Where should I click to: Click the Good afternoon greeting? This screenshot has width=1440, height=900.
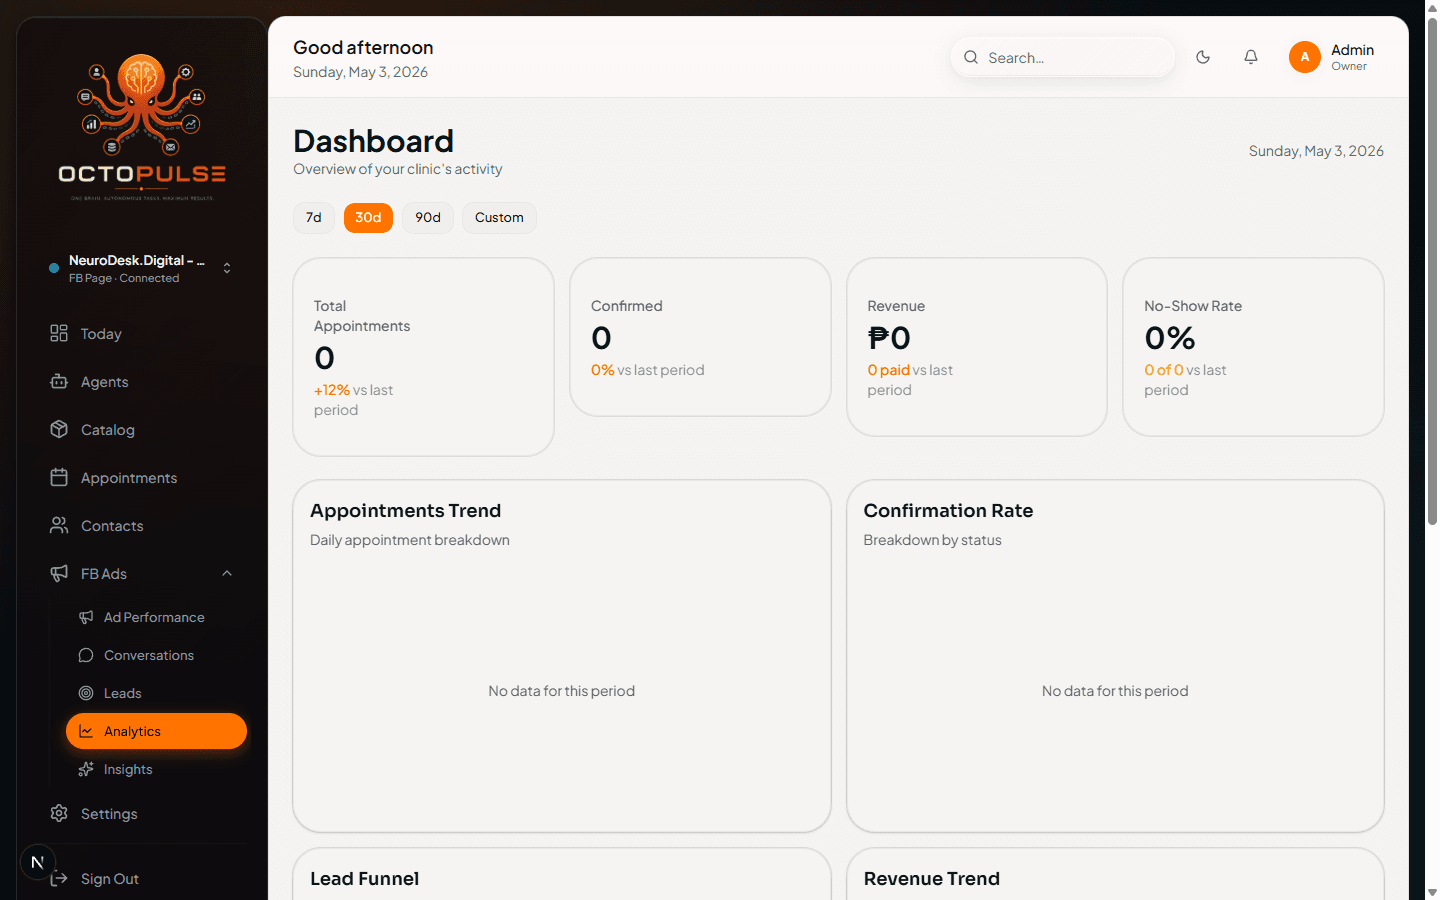(x=363, y=47)
